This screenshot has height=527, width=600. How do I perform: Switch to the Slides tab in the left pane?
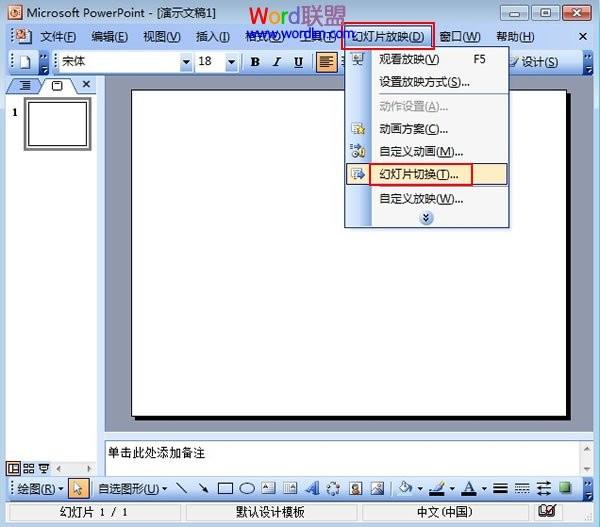click(x=57, y=85)
